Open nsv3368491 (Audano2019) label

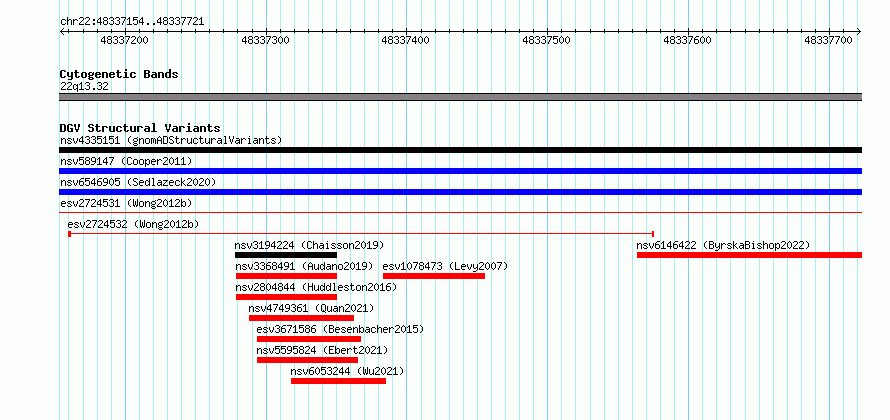(x=305, y=266)
